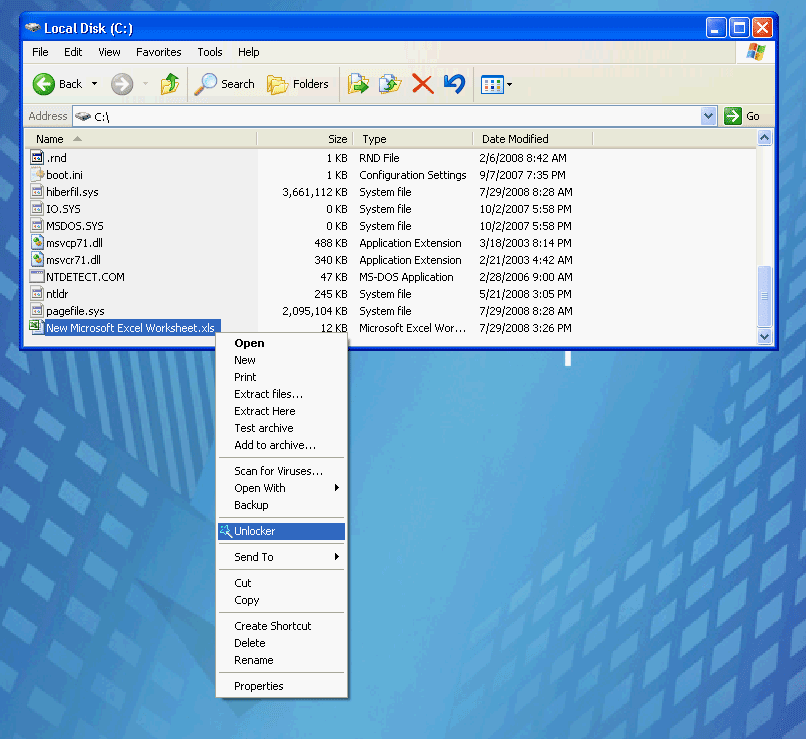Click the Undo arrow toolbar icon
The image size is (806, 739).
coord(453,84)
